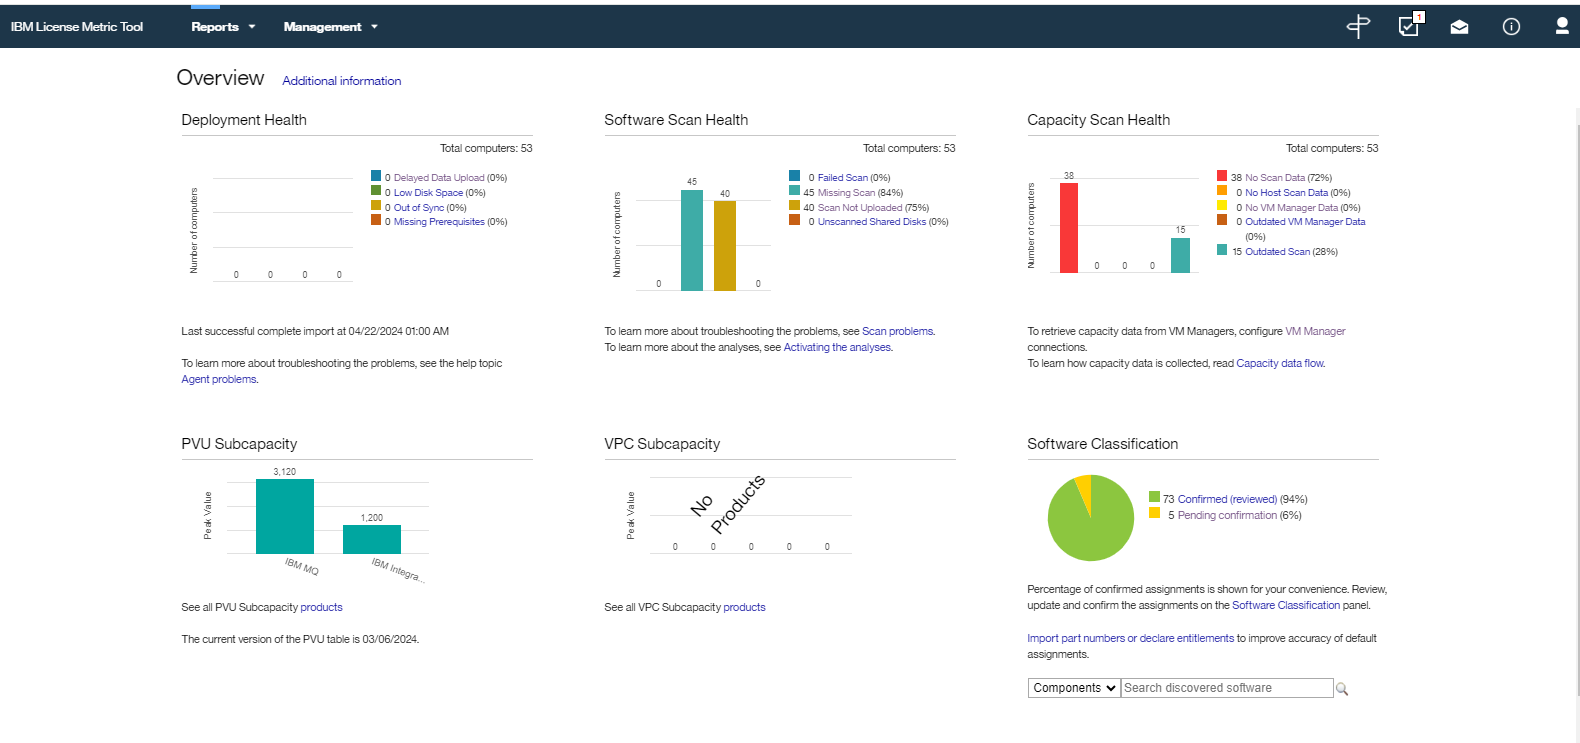Click the teal Outdated Scan legend swatch
Image resolution: width=1580 pixels, height=743 pixels.
[x=1222, y=250]
